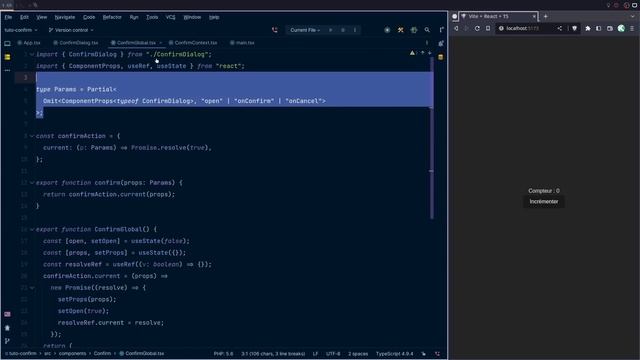Open the Tools menu

click(x=152, y=17)
